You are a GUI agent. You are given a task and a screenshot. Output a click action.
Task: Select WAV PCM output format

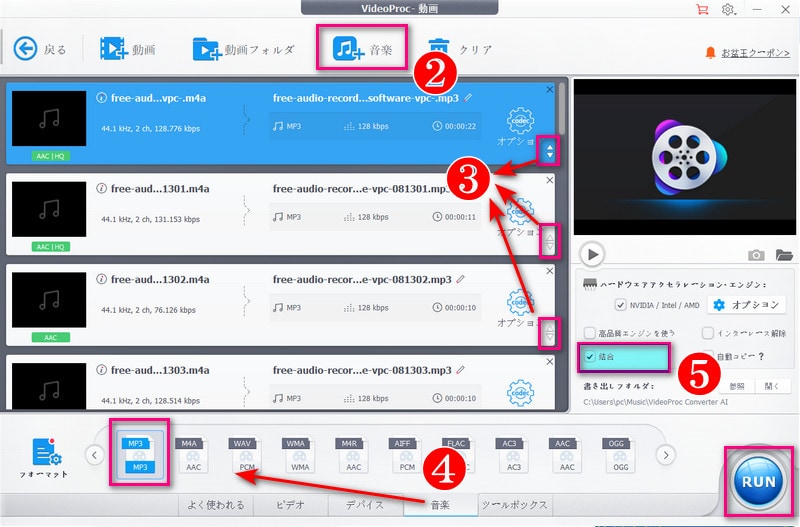tap(247, 454)
